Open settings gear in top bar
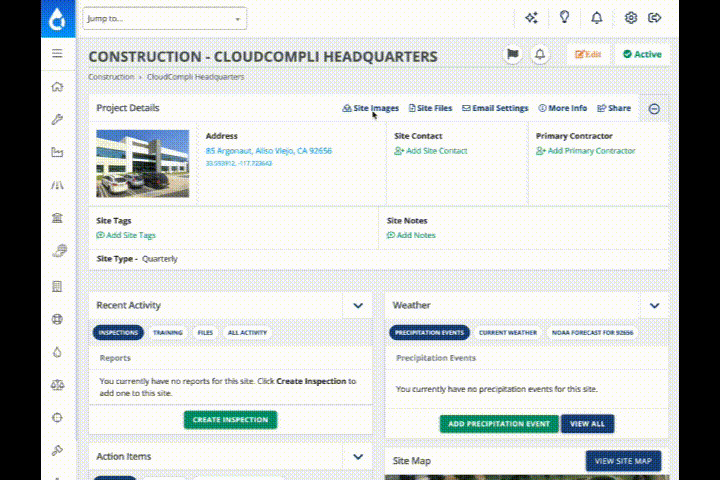The width and height of the screenshot is (720, 480). click(630, 18)
